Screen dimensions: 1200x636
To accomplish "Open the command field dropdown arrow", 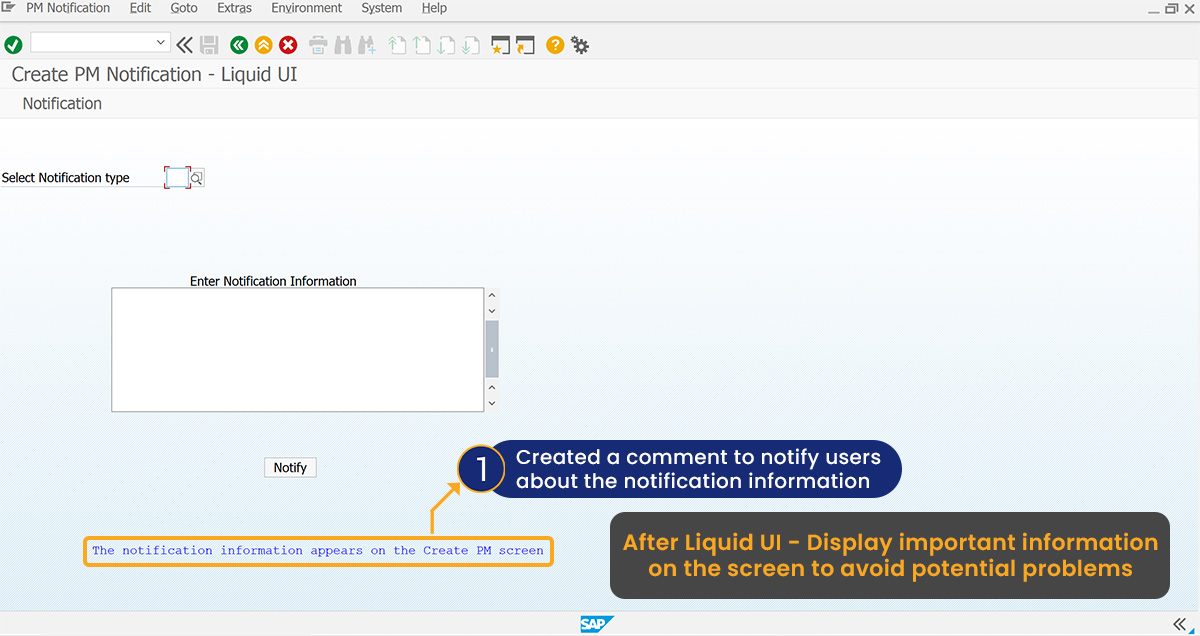I will (x=161, y=43).
